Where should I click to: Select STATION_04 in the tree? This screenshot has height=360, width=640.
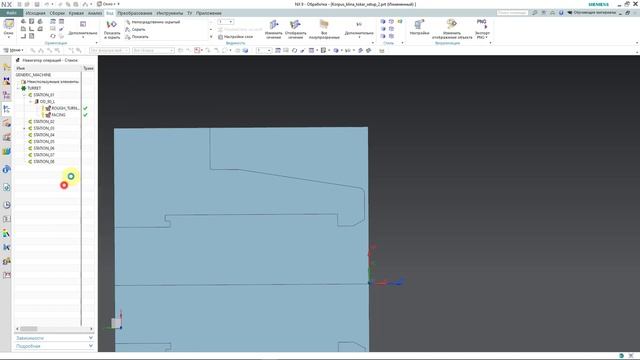(x=41, y=135)
